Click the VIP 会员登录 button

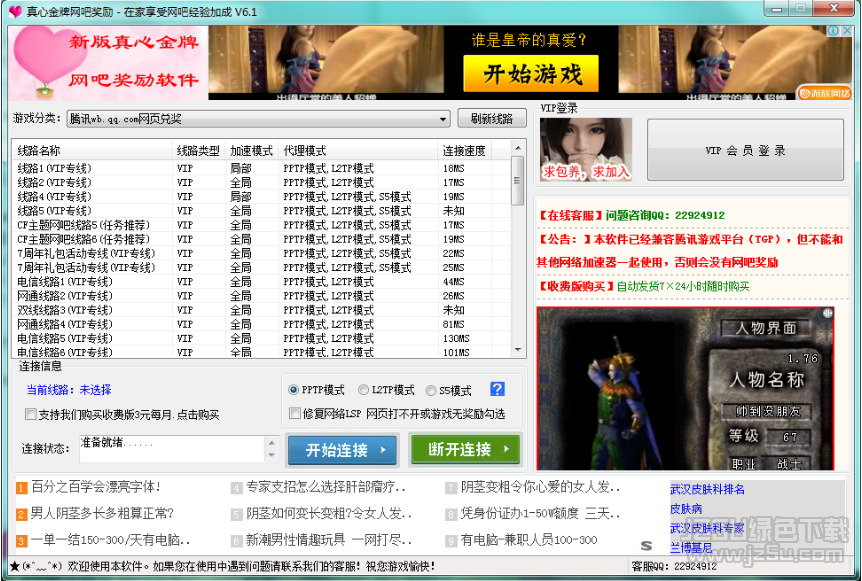tap(745, 150)
